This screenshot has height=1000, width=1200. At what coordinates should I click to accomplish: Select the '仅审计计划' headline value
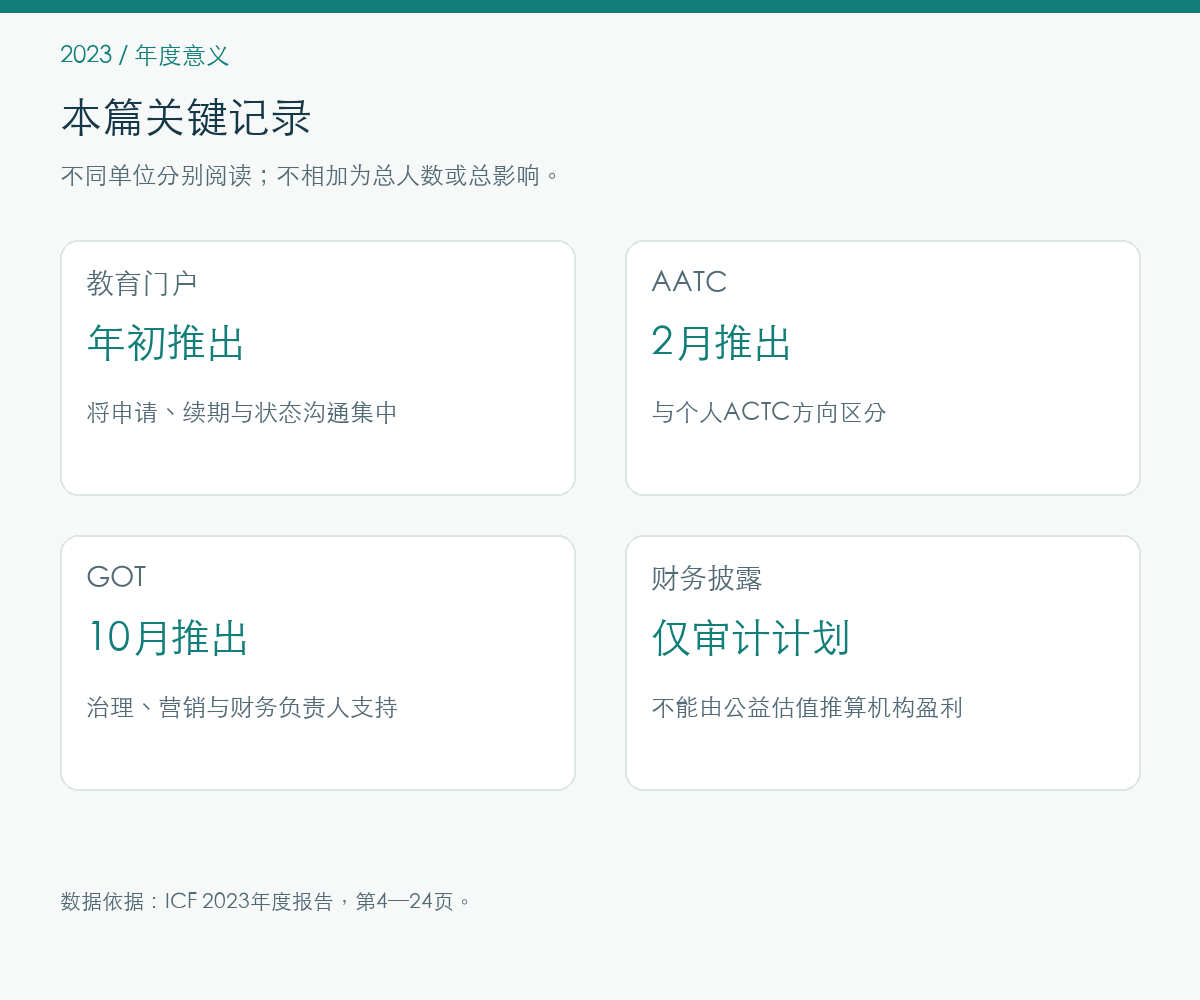(x=751, y=638)
